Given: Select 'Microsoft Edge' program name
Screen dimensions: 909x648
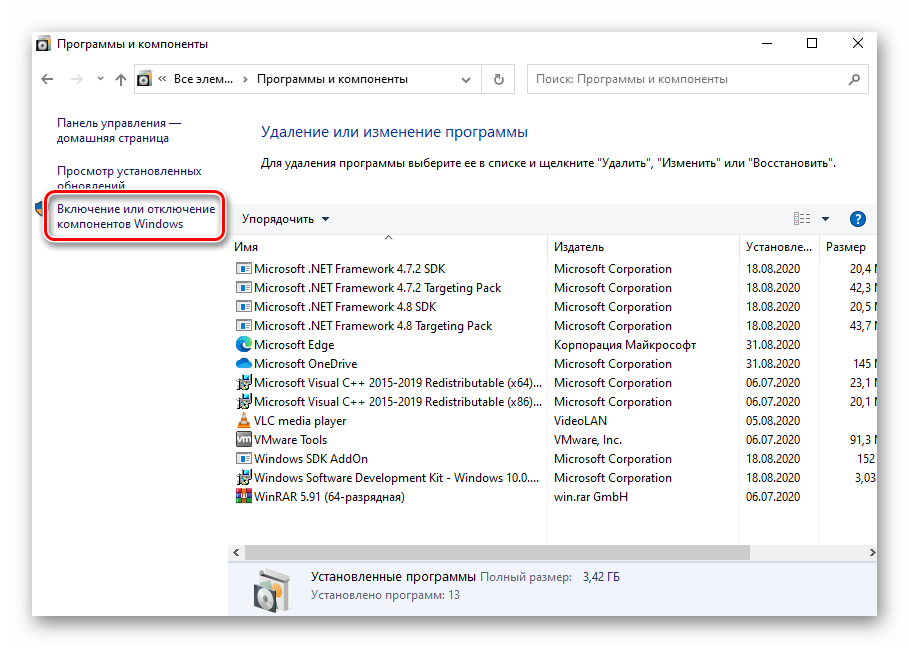Looking at the screenshot, I should (294, 345).
